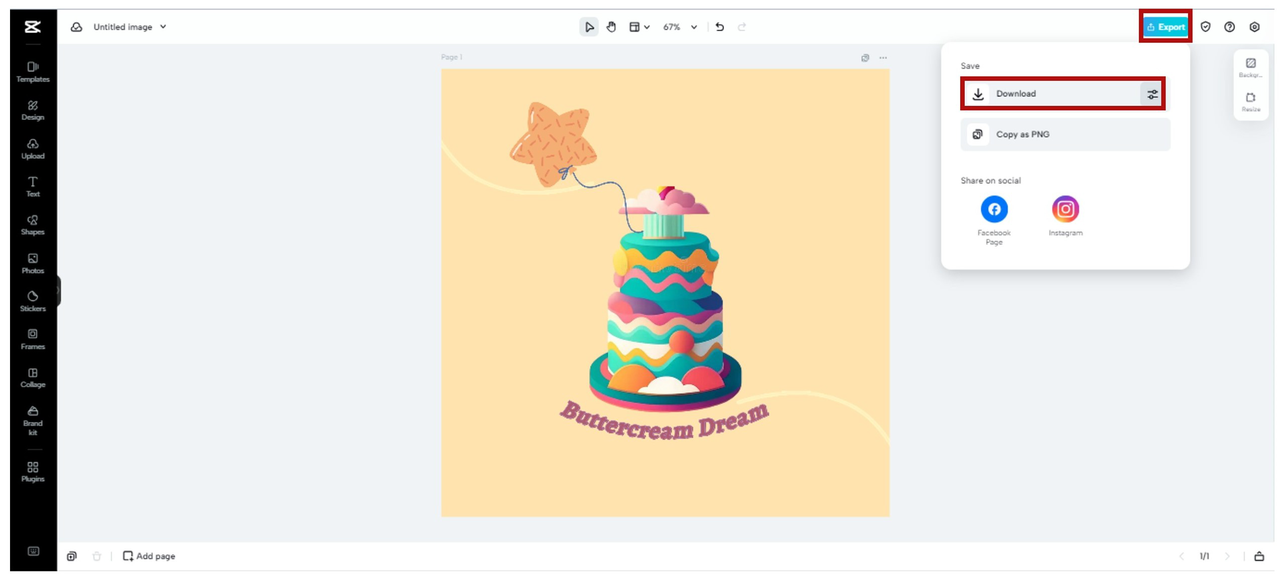Click the keyboard shortcuts icon at sidebar bottom
This screenshot has width=1280, height=582.
[33, 551]
